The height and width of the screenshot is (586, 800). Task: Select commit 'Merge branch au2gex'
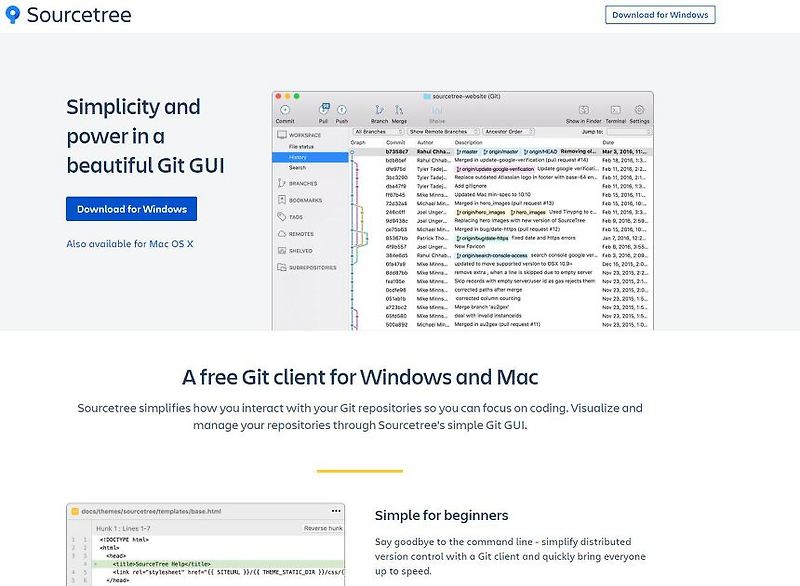click(x=501, y=307)
